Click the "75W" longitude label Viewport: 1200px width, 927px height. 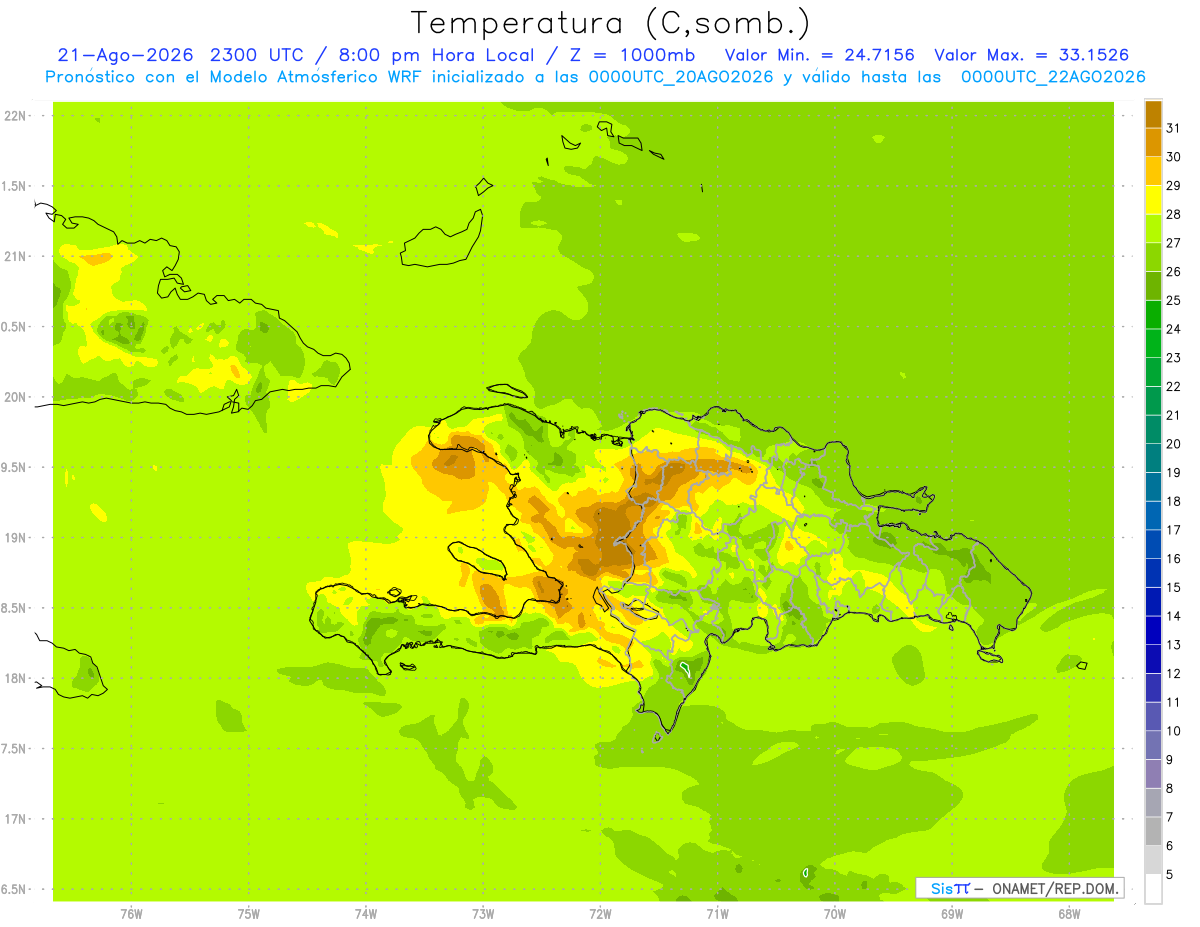pyautogui.click(x=249, y=913)
